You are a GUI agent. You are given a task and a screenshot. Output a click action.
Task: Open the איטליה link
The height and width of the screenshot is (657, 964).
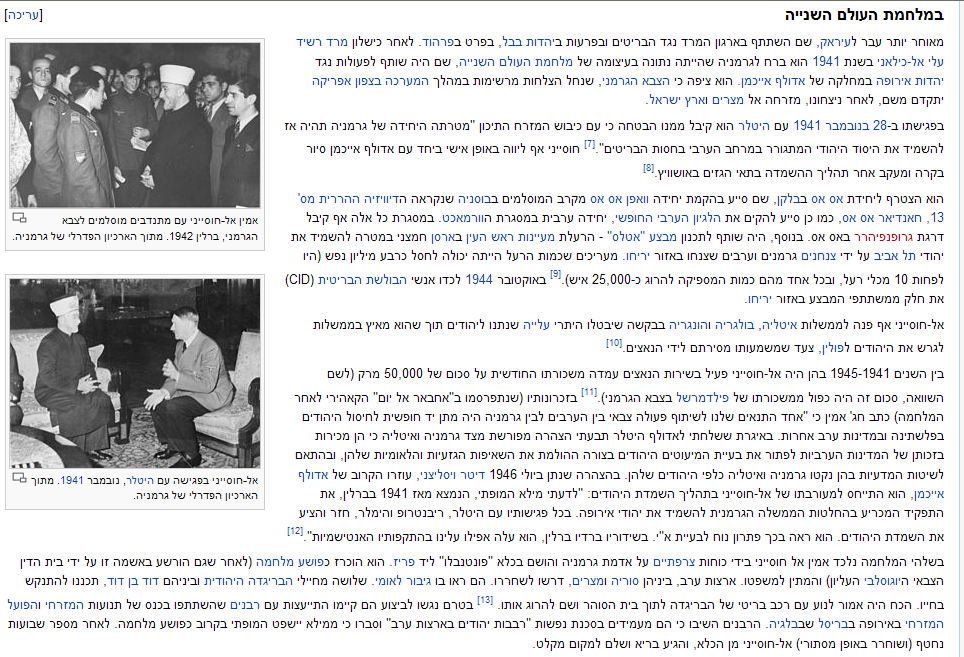780,325
